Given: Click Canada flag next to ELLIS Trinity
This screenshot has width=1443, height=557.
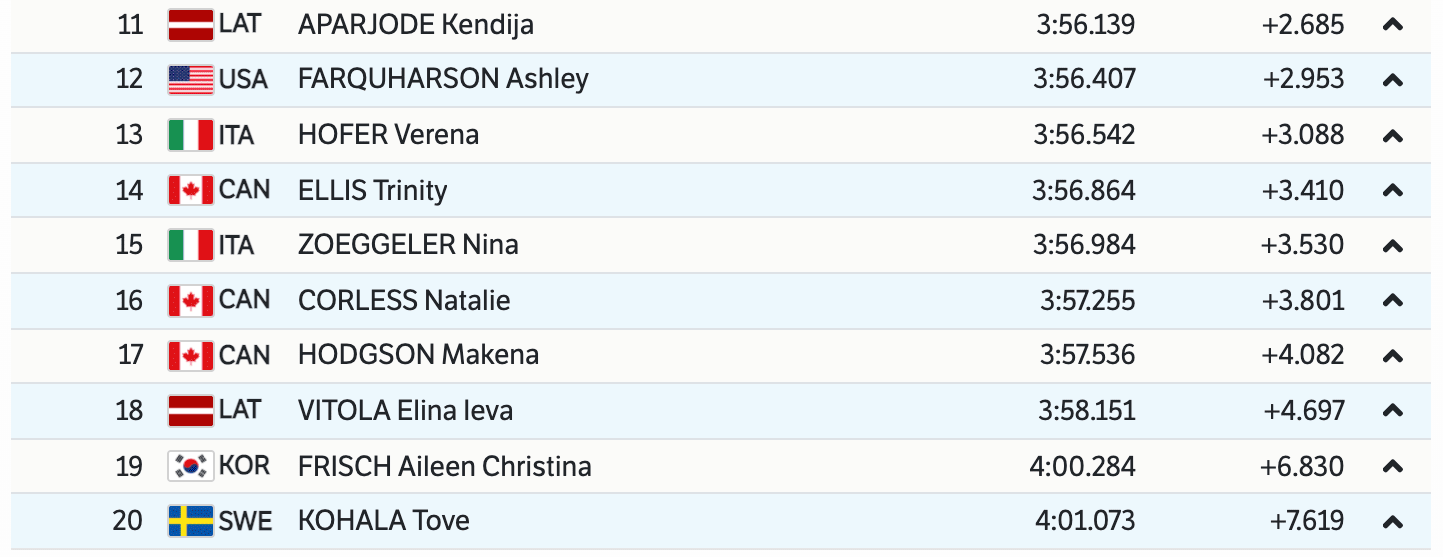Looking at the screenshot, I should pos(190,190).
